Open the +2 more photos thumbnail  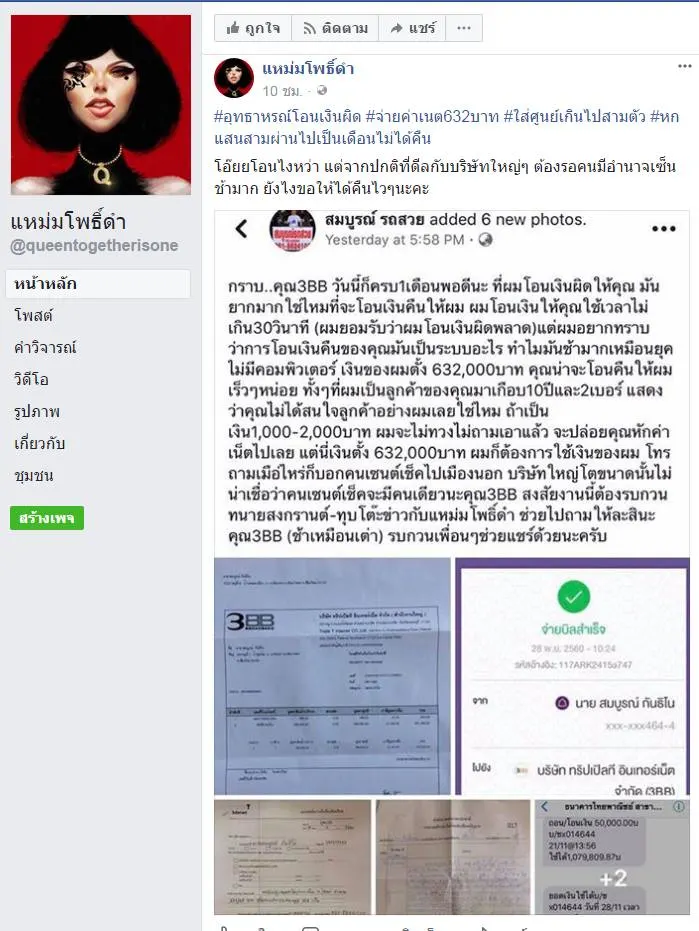(613, 857)
